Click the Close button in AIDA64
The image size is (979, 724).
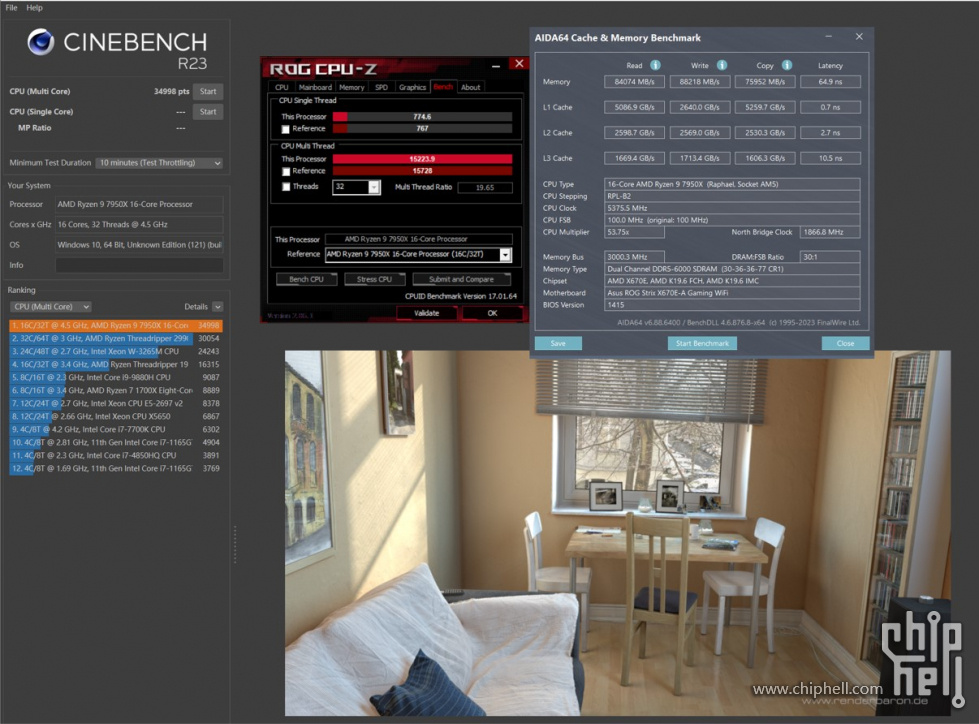click(845, 343)
